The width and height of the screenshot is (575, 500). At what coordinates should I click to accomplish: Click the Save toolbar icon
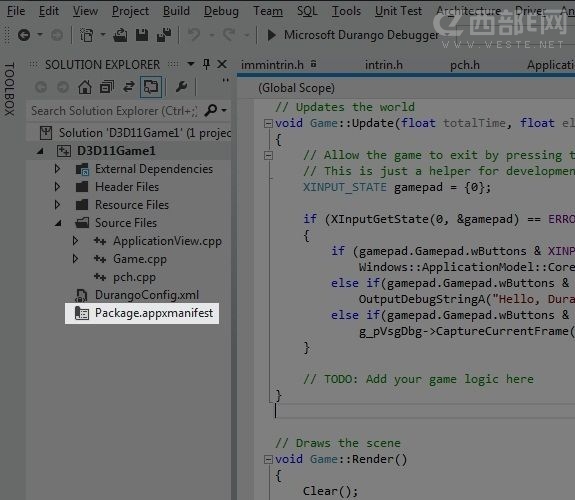(x=142, y=35)
